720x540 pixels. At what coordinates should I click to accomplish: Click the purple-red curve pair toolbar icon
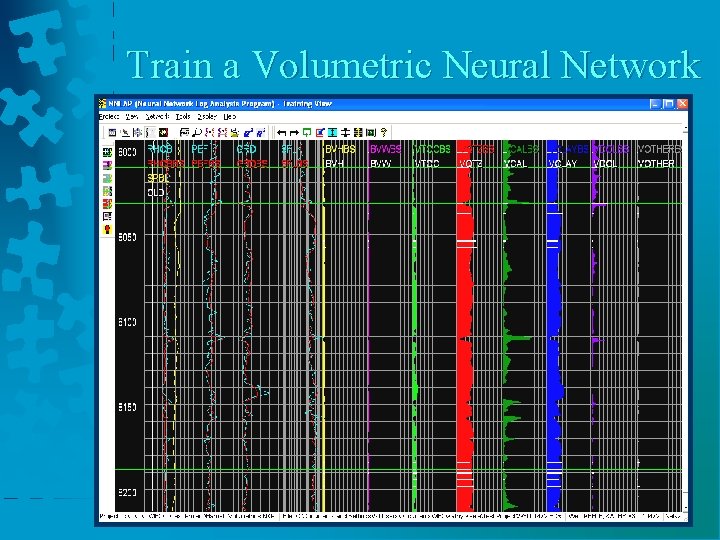point(210,133)
